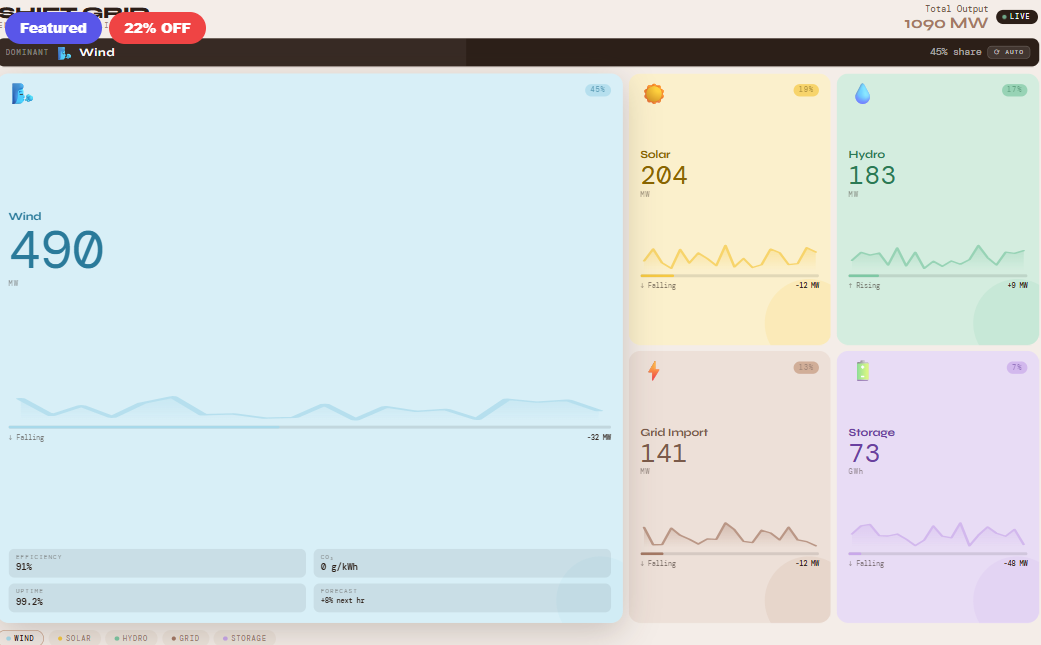Switch to the HYDRO tab
1041x645 pixels.
click(x=131, y=637)
